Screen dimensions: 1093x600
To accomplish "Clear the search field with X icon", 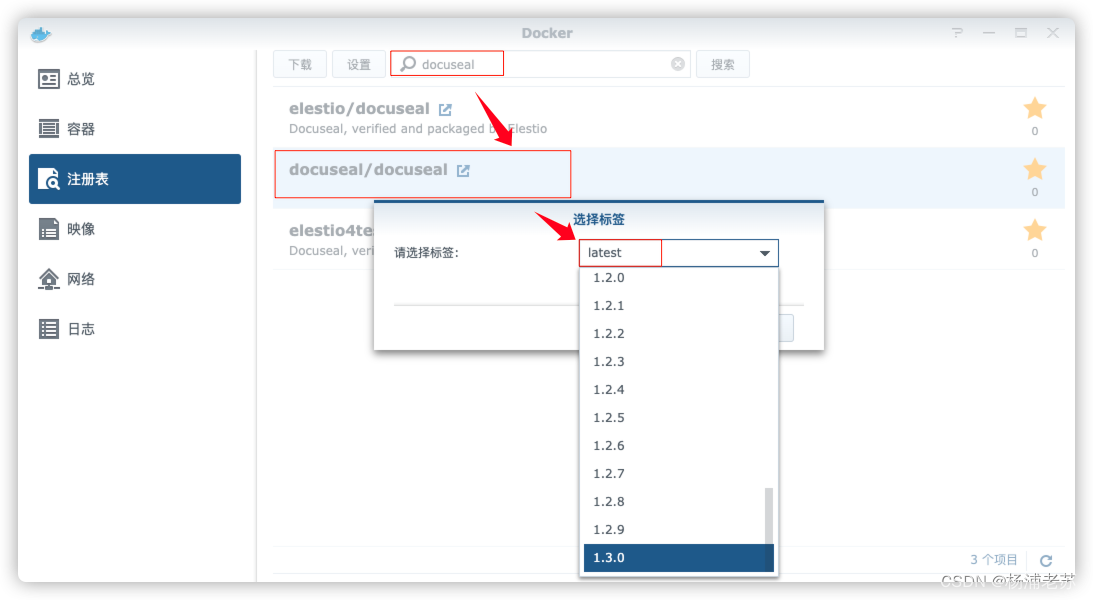I will coord(678,64).
